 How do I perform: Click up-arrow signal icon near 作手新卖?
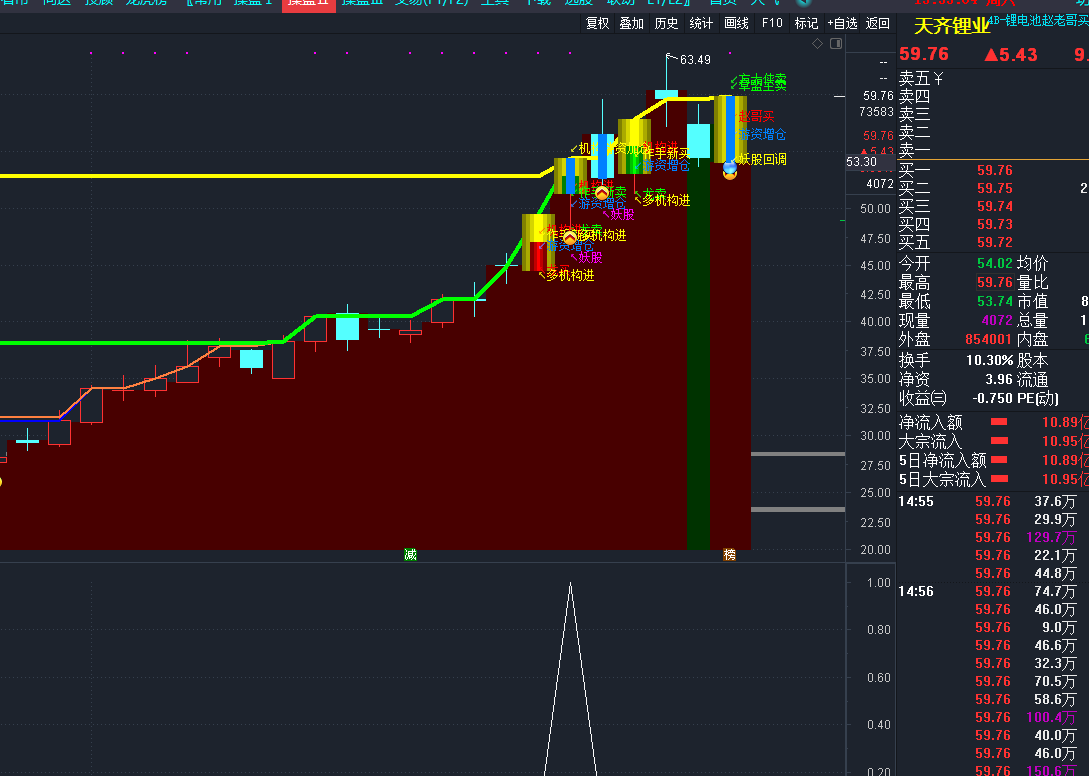pyautogui.click(x=602, y=193)
